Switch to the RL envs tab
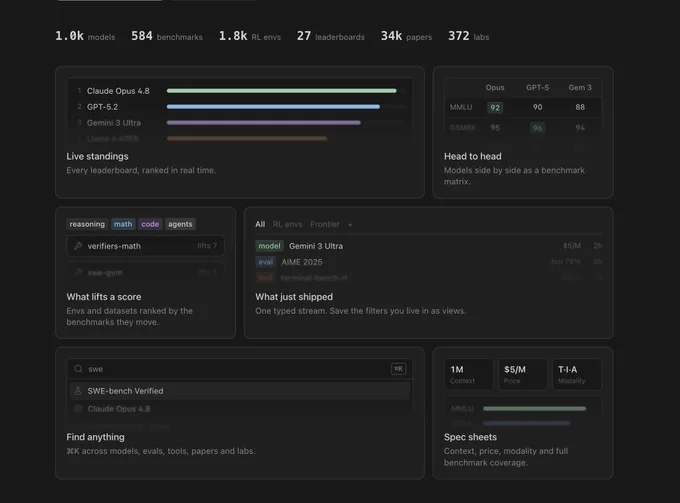680x503 pixels. 287,224
